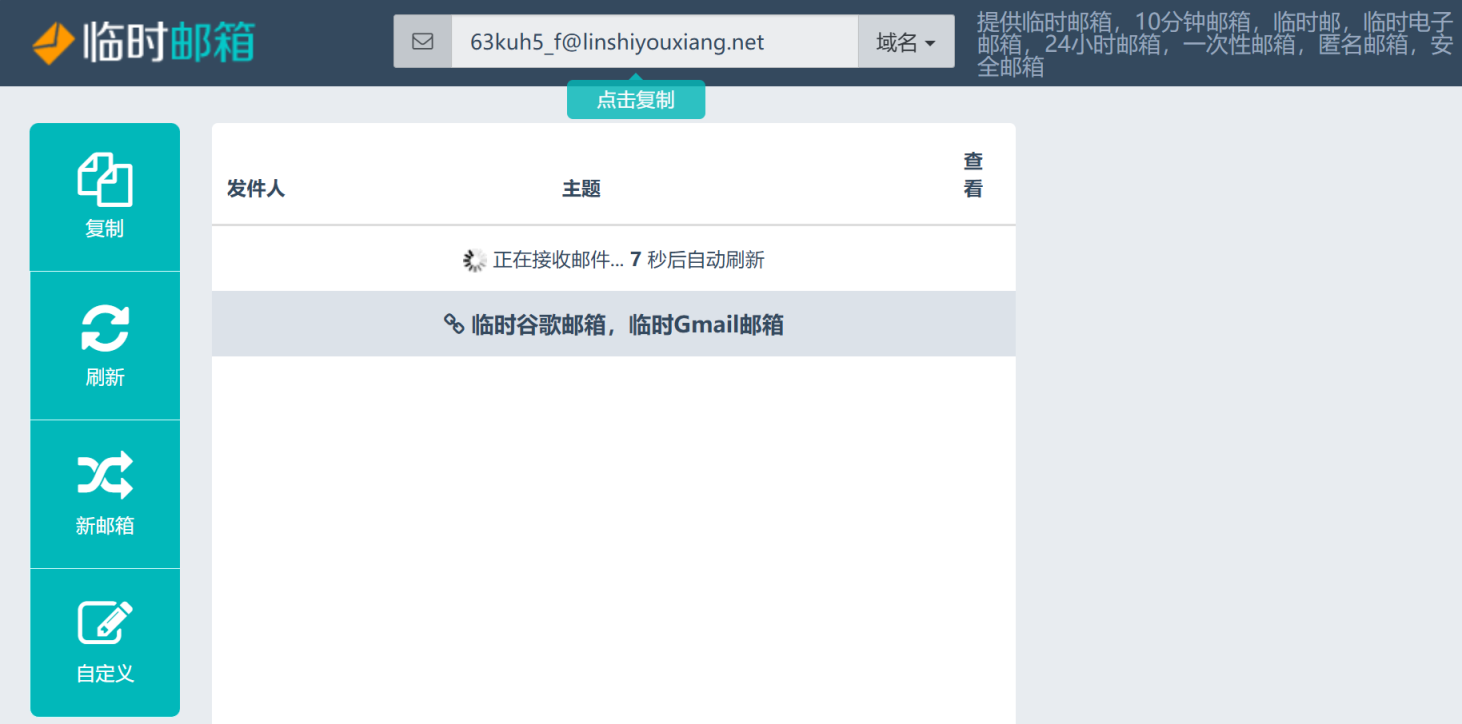
Task: Open the 域名 domain dropdown
Action: pyautogui.click(x=905, y=42)
